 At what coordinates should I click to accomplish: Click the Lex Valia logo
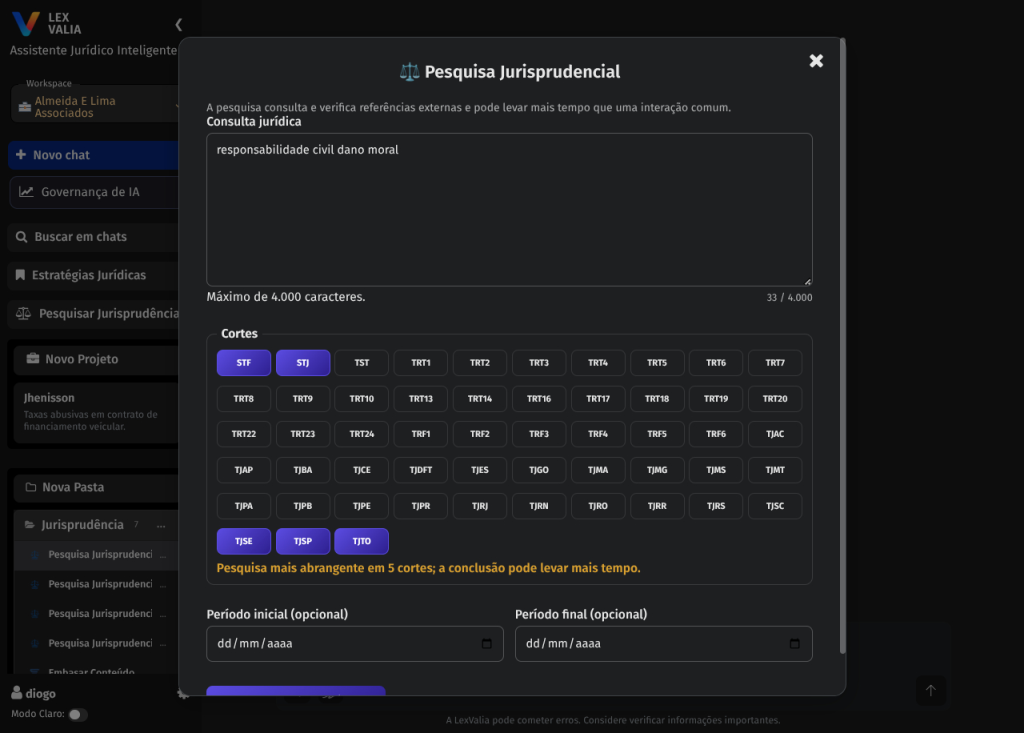[46, 24]
